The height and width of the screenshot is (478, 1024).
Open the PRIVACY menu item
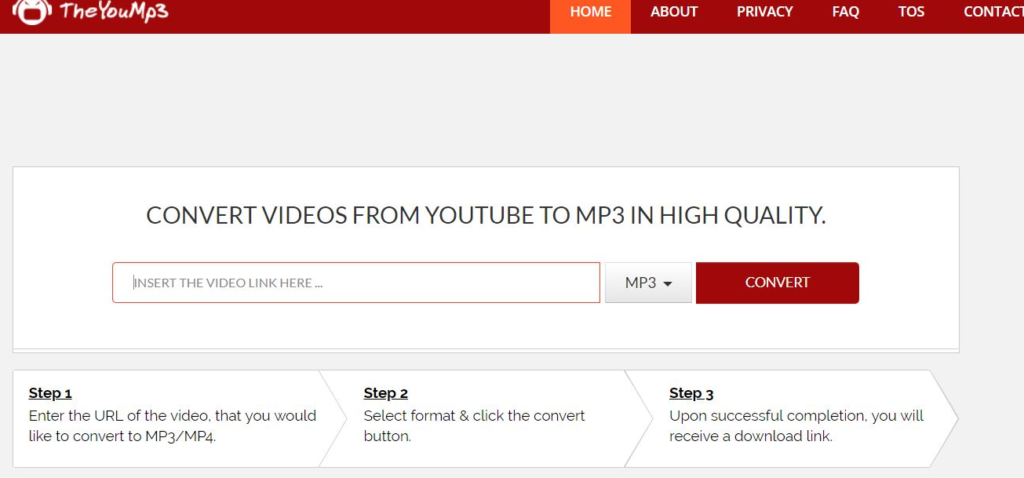(x=765, y=12)
